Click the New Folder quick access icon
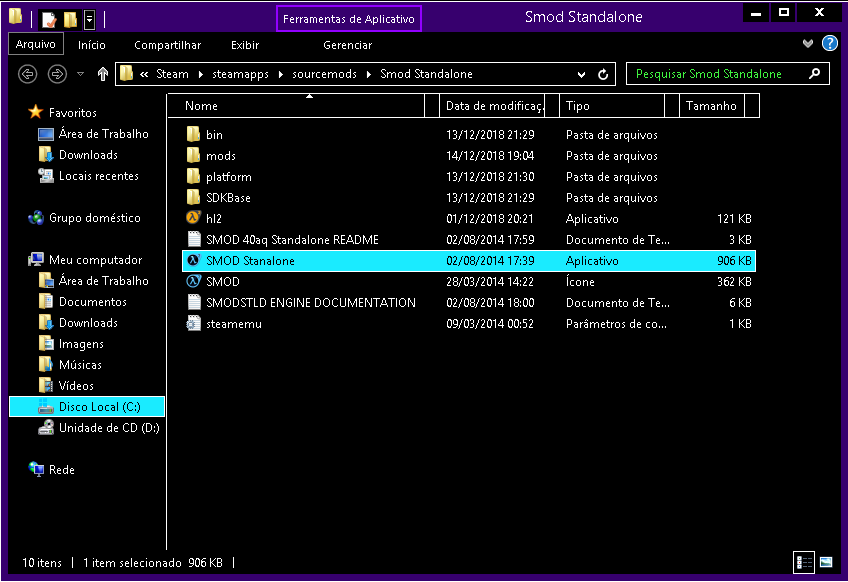 click(70, 19)
